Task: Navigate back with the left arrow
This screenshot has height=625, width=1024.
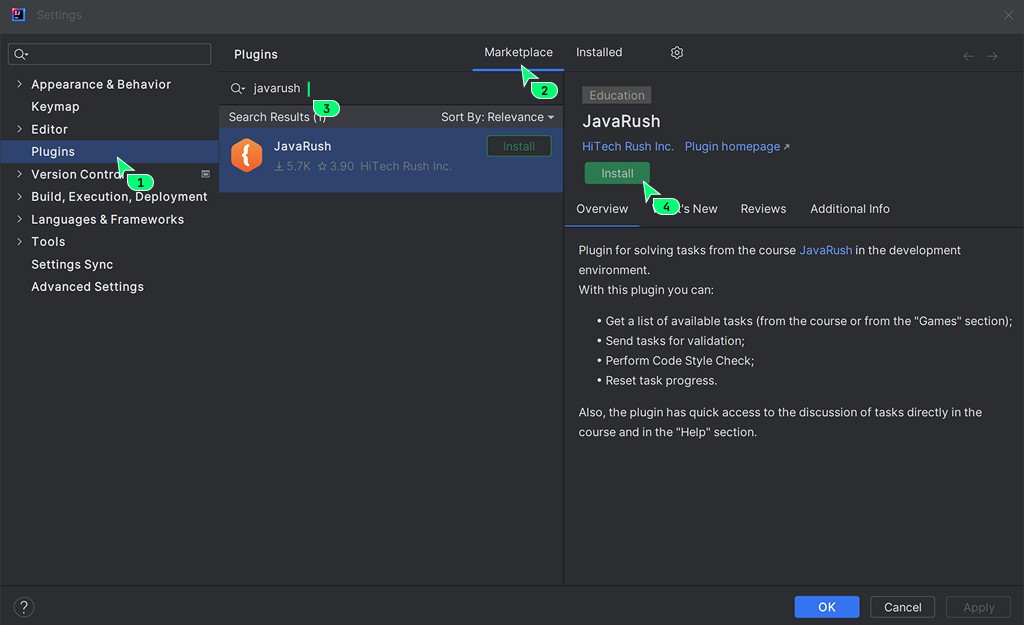Action: tap(968, 56)
